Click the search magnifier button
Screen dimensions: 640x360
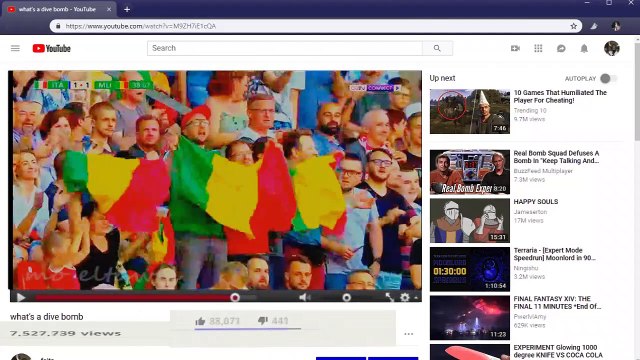click(437, 48)
